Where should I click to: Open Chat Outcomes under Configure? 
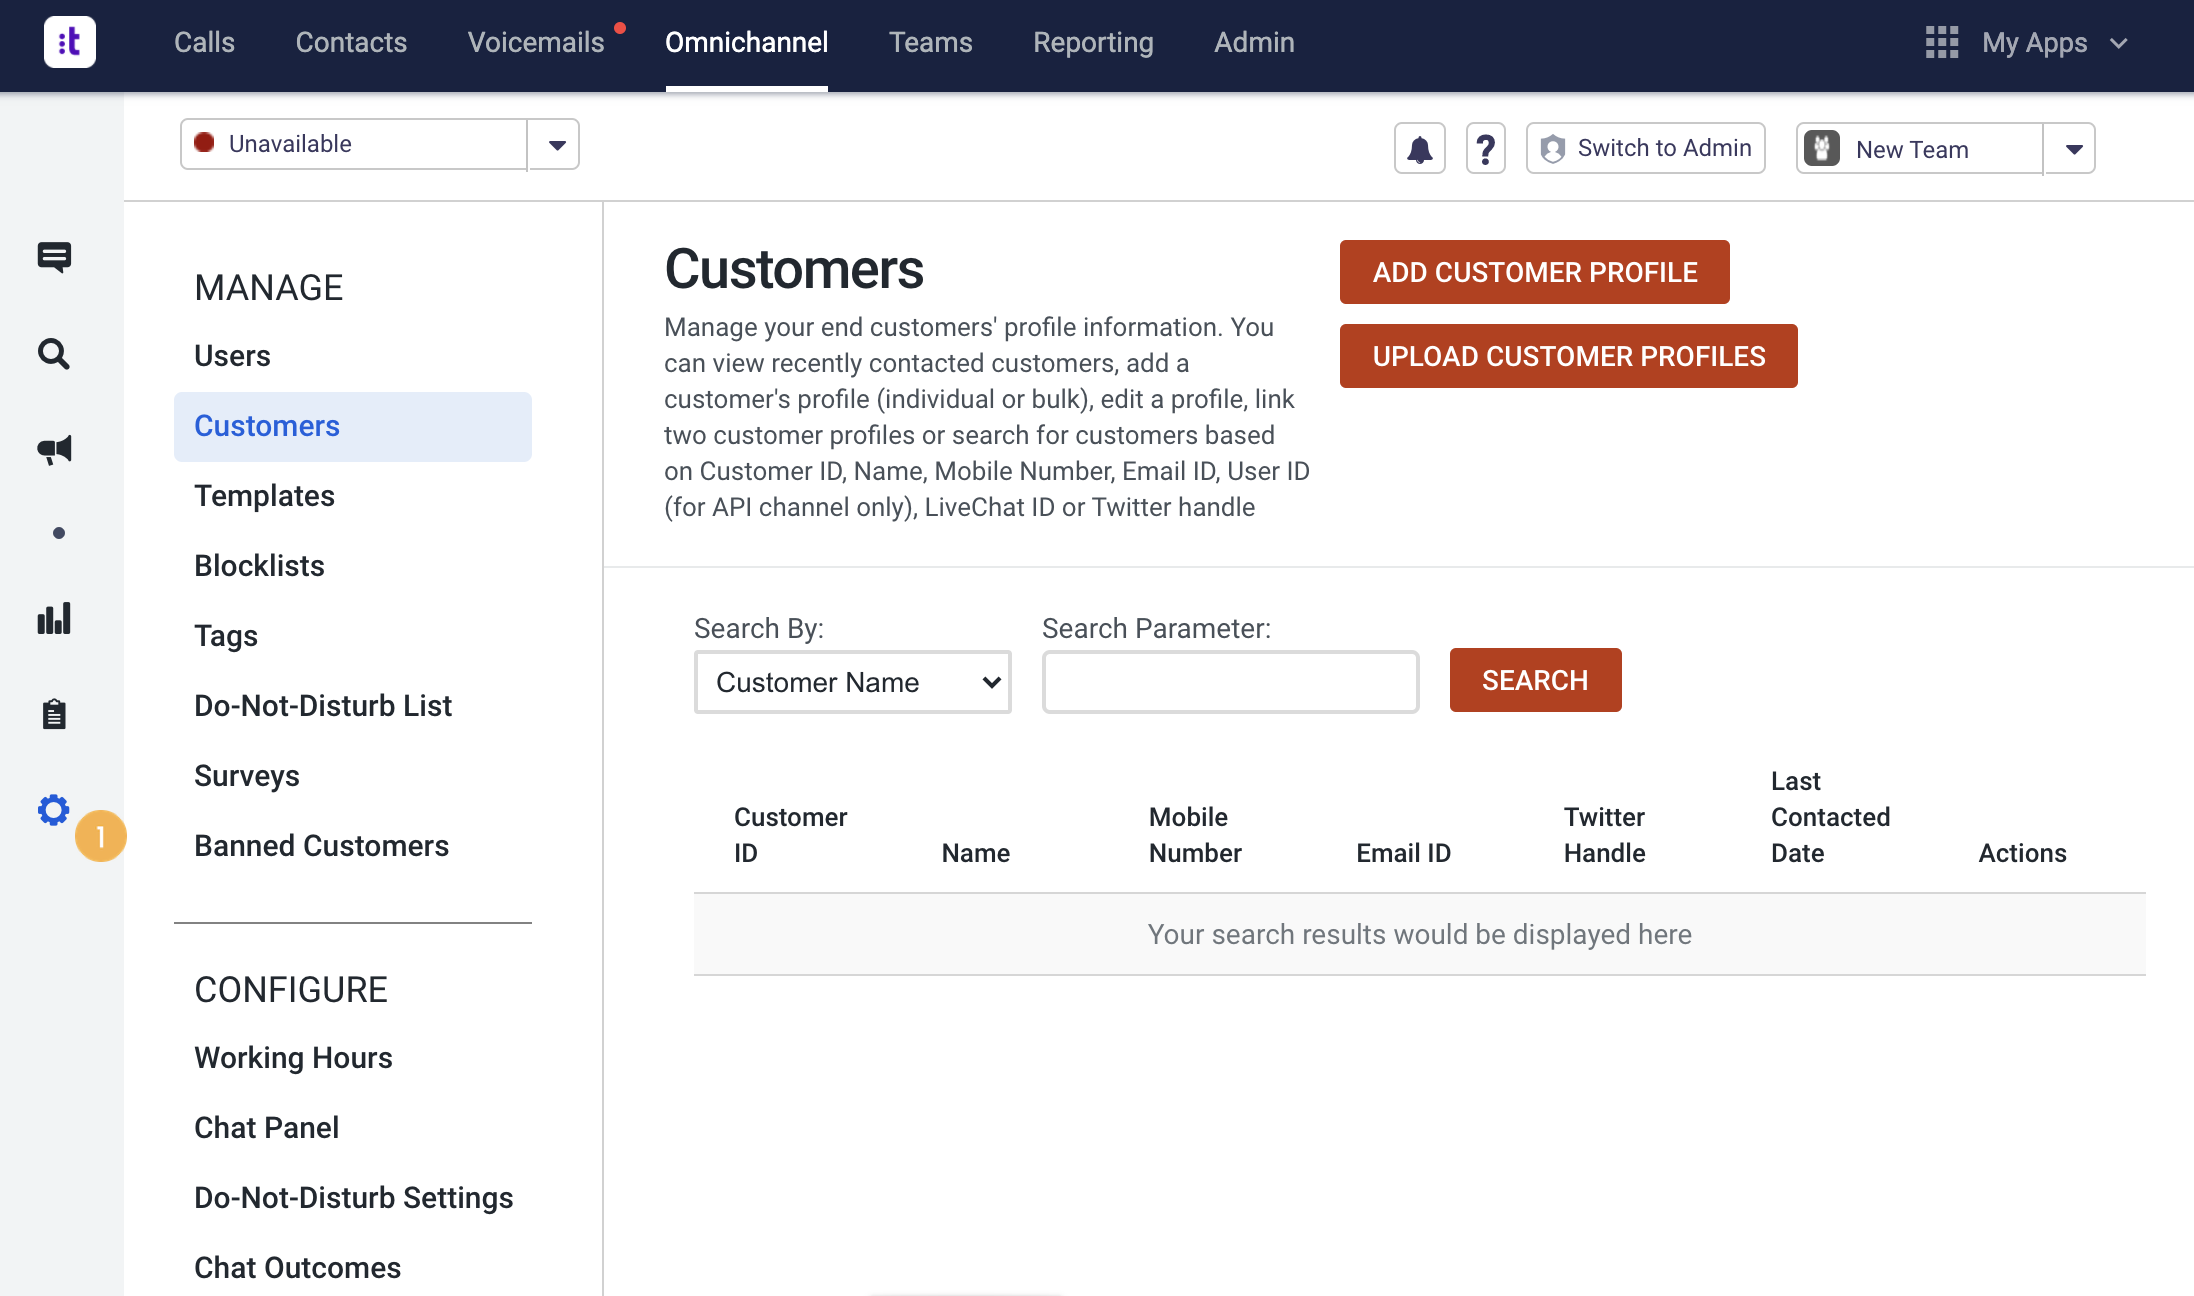coord(297,1268)
